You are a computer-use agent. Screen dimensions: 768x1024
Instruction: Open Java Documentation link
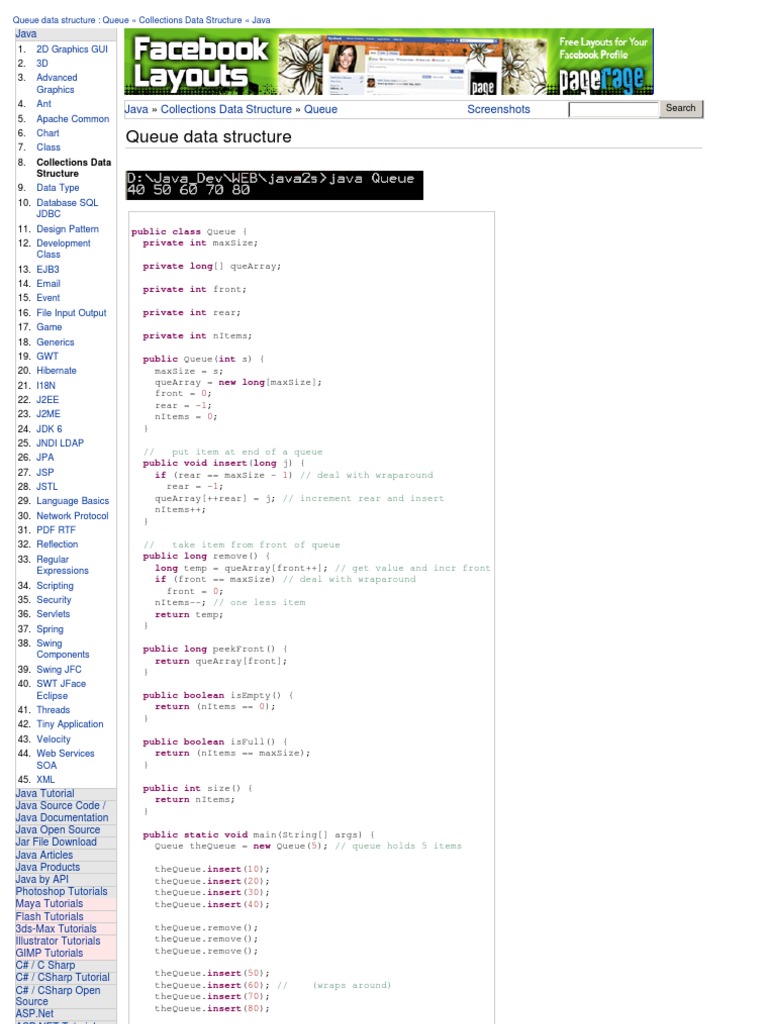pyautogui.click(x=62, y=818)
